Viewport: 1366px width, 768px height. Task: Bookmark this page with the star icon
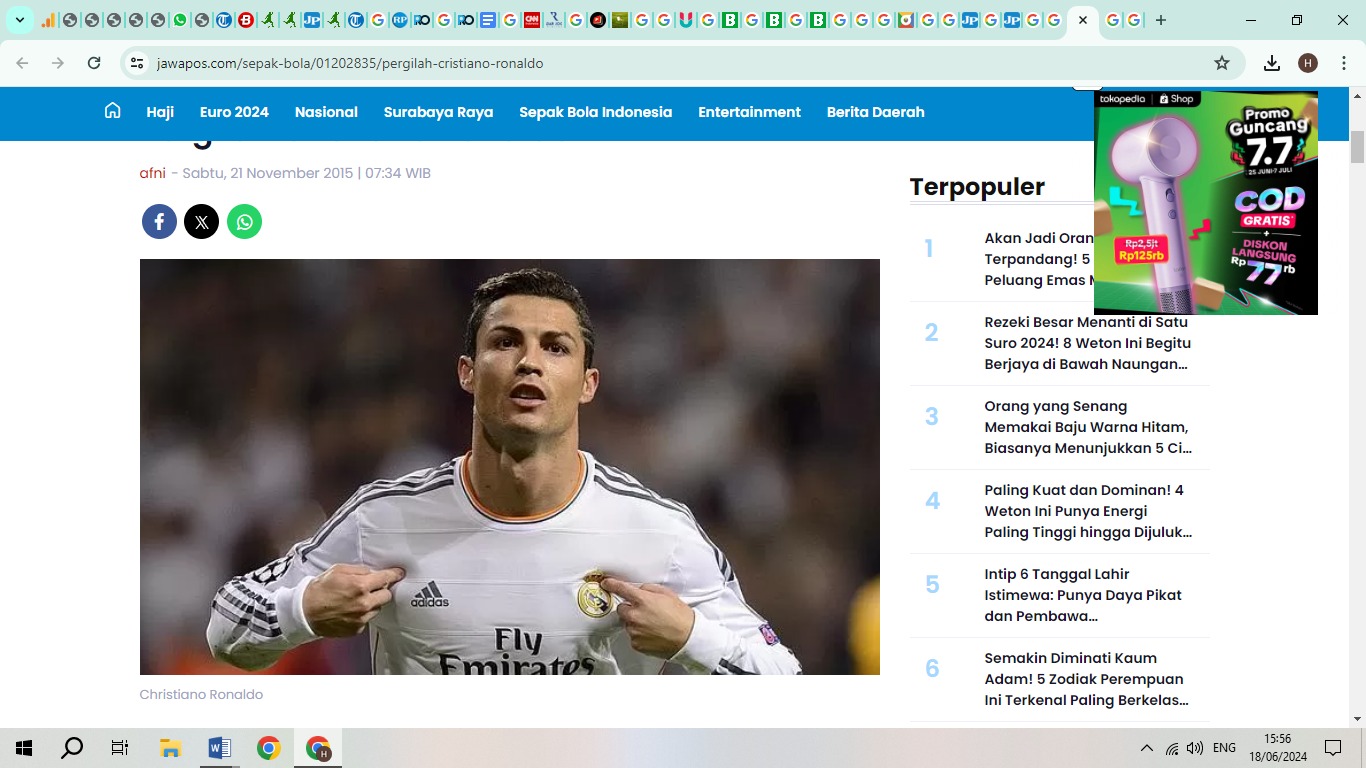(1222, 63)
